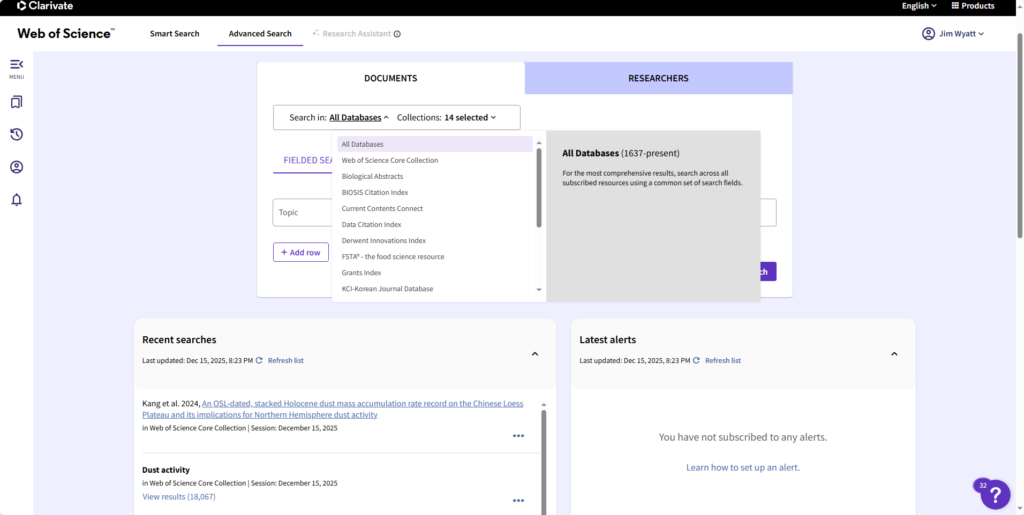Collapse the Recent searches panel
This screenshot has height=515, width=1024.
(x=534, y=354)
